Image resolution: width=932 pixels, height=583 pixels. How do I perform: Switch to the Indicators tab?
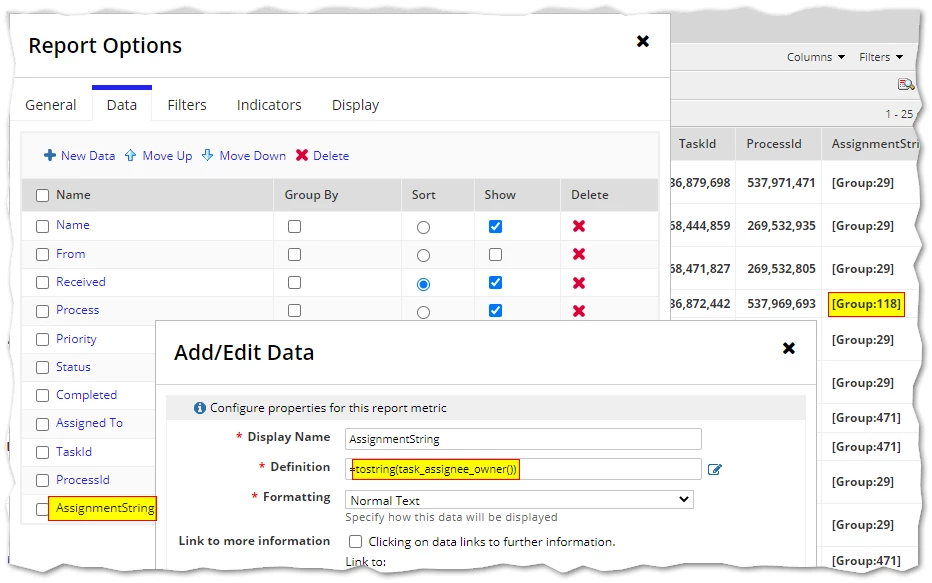click(x=269, y=105)
